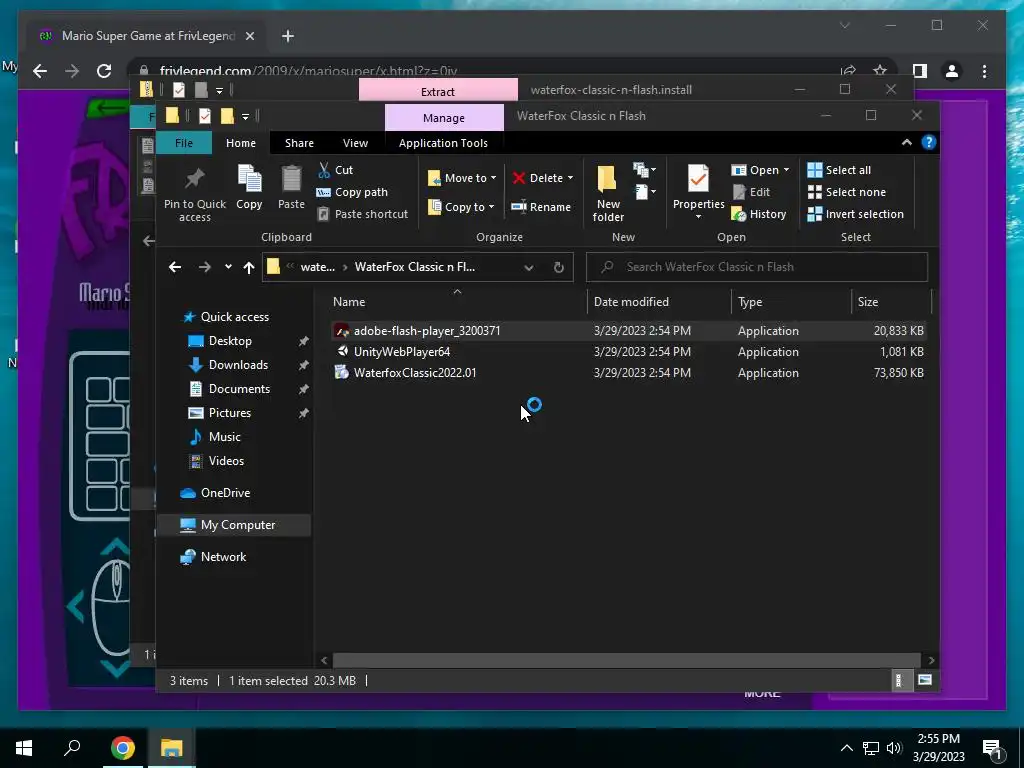Screen dimensions: 1024x768
Task: Bookmark this page with star icon
Action: coord(880,71)
